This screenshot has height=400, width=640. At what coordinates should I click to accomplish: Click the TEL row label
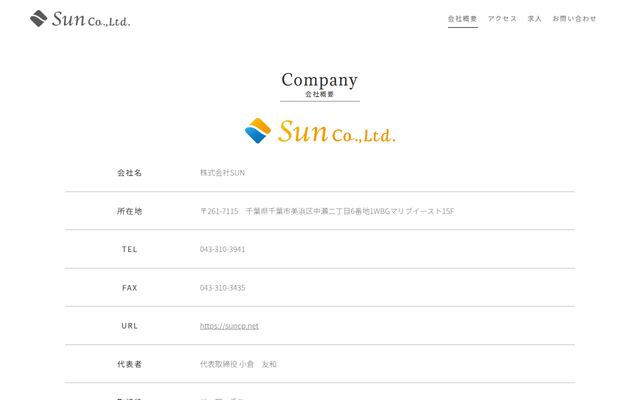pos(129,249)
